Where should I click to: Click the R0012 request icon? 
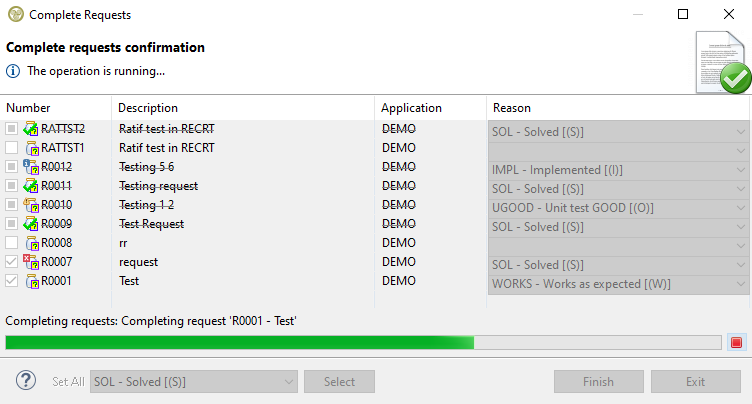31,167
